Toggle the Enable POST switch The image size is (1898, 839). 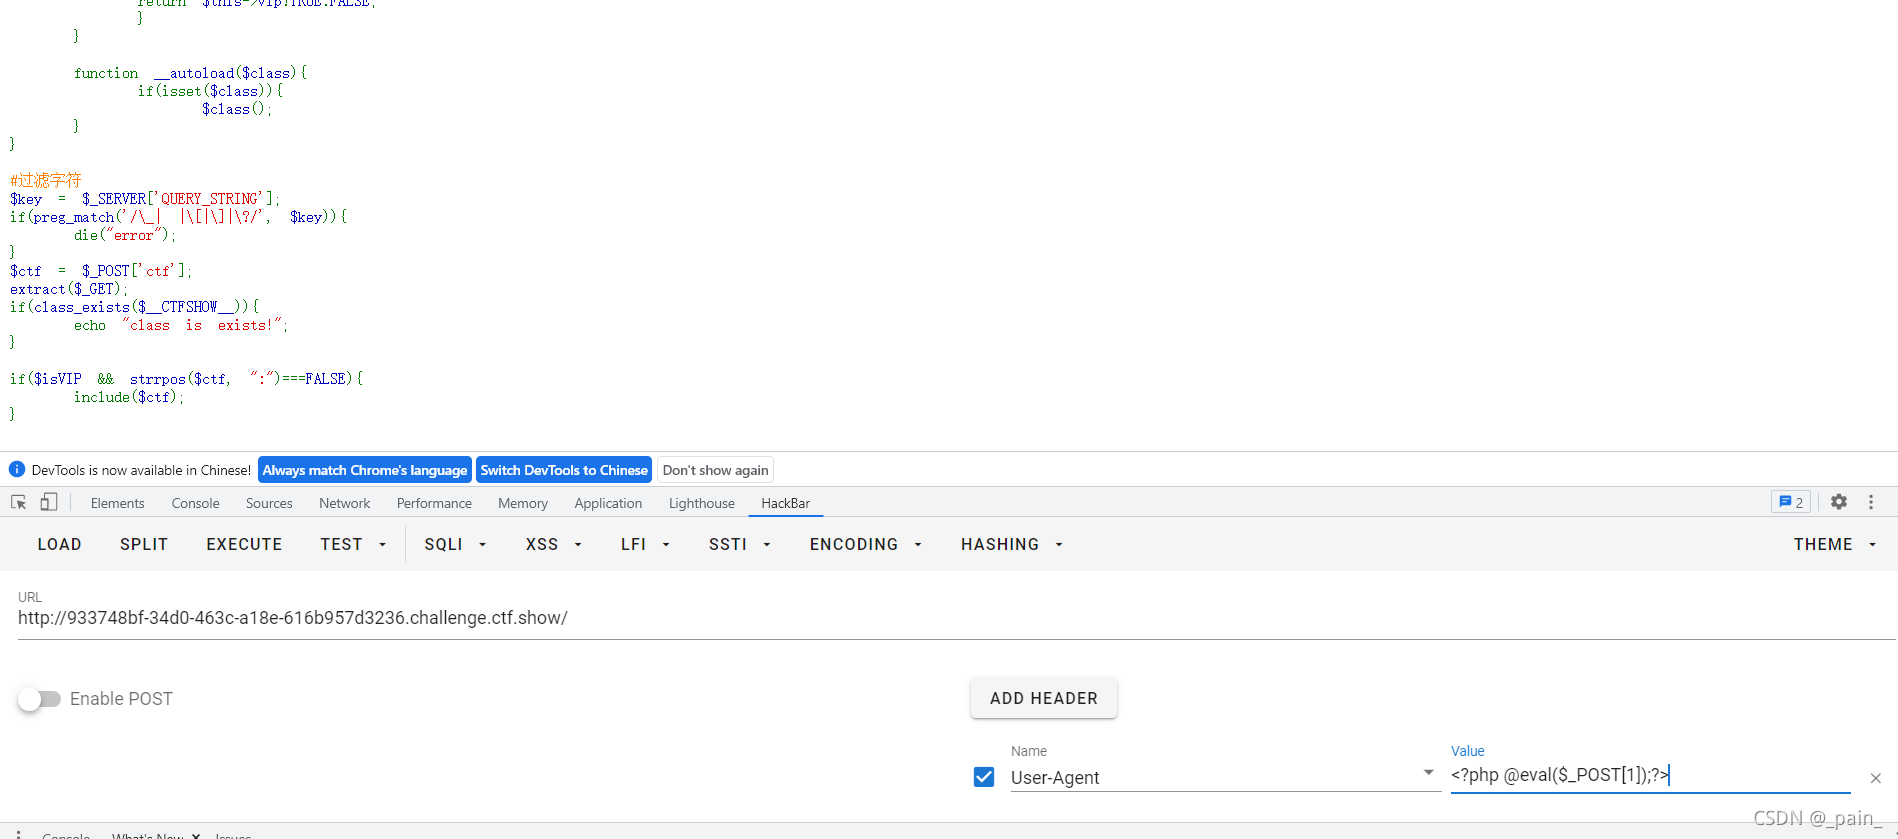point(40,699)
